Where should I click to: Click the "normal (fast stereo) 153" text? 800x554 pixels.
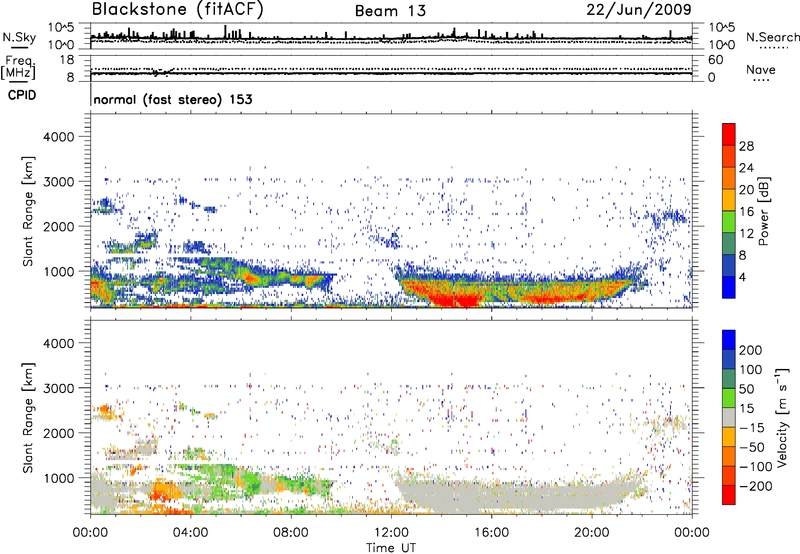coord(173,100)
